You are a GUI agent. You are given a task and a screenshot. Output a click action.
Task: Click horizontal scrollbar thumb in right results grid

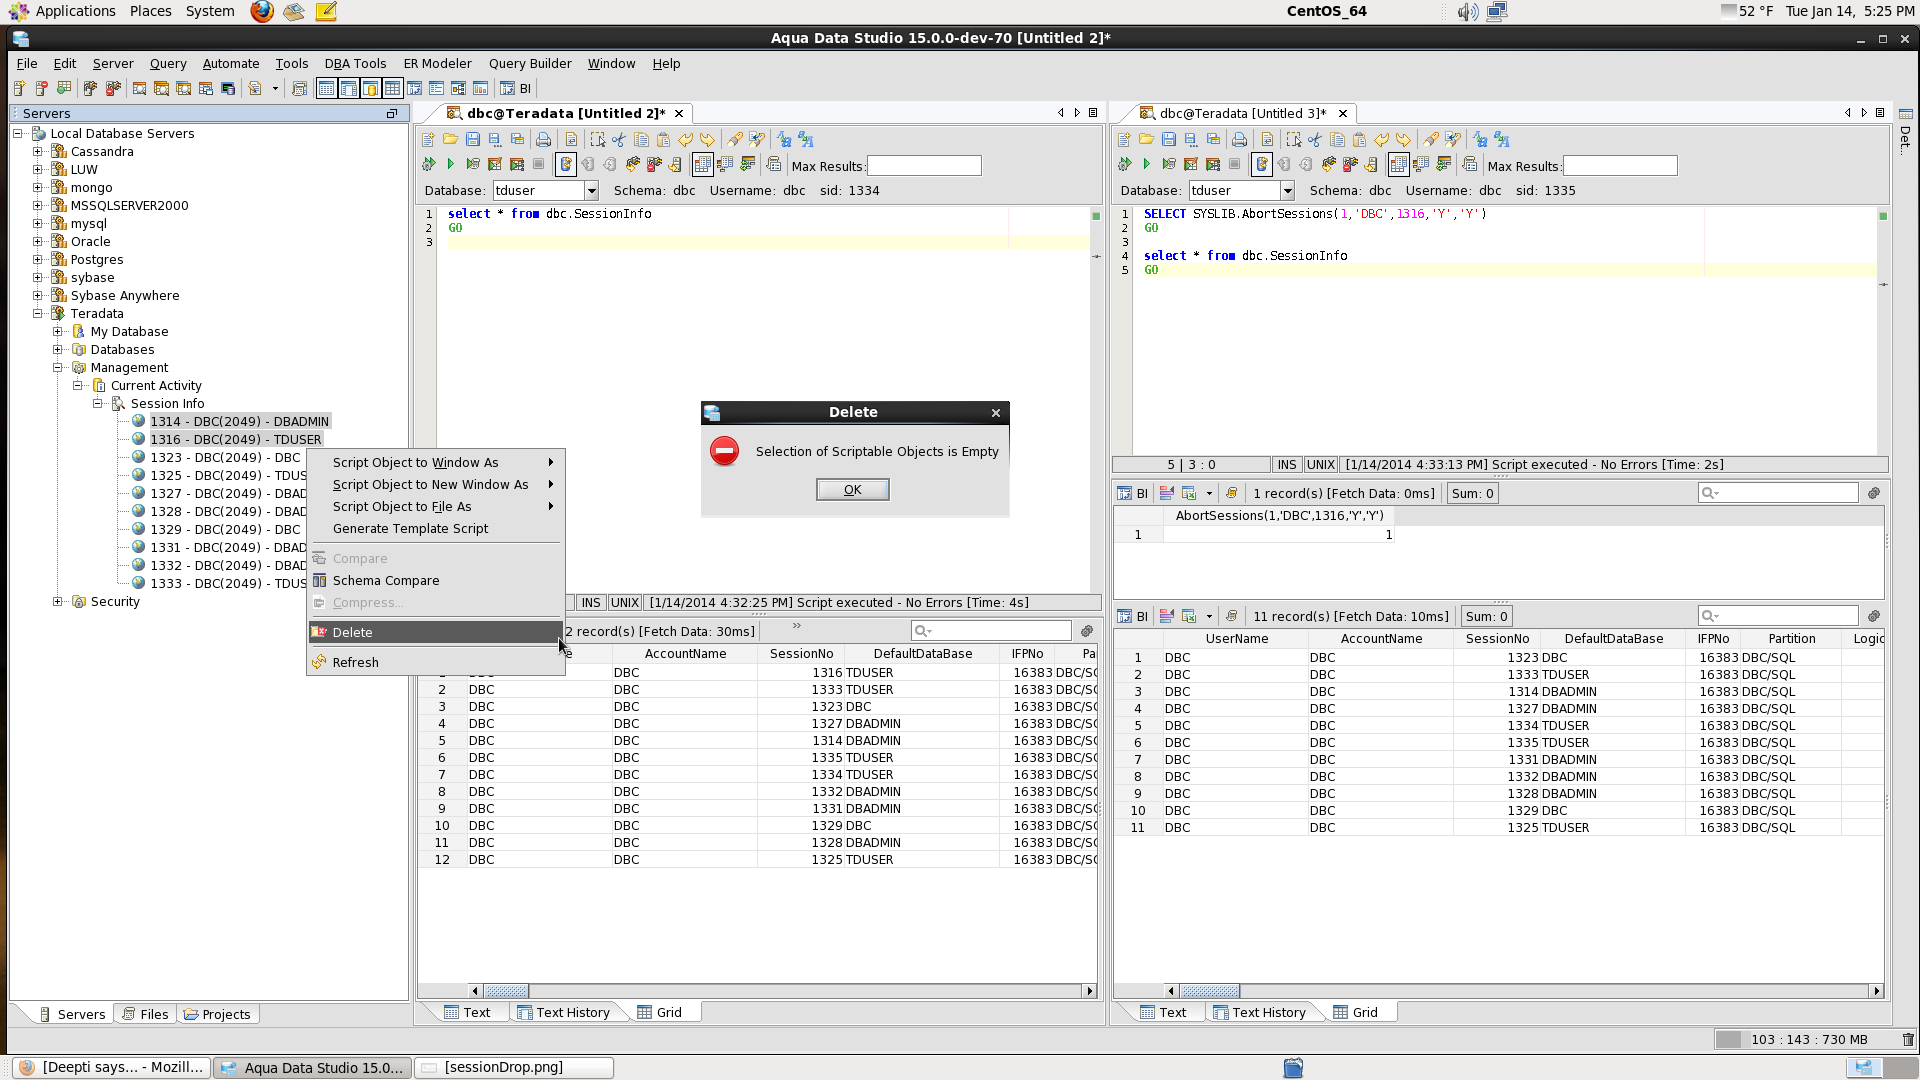click(x=1210, y=991)
